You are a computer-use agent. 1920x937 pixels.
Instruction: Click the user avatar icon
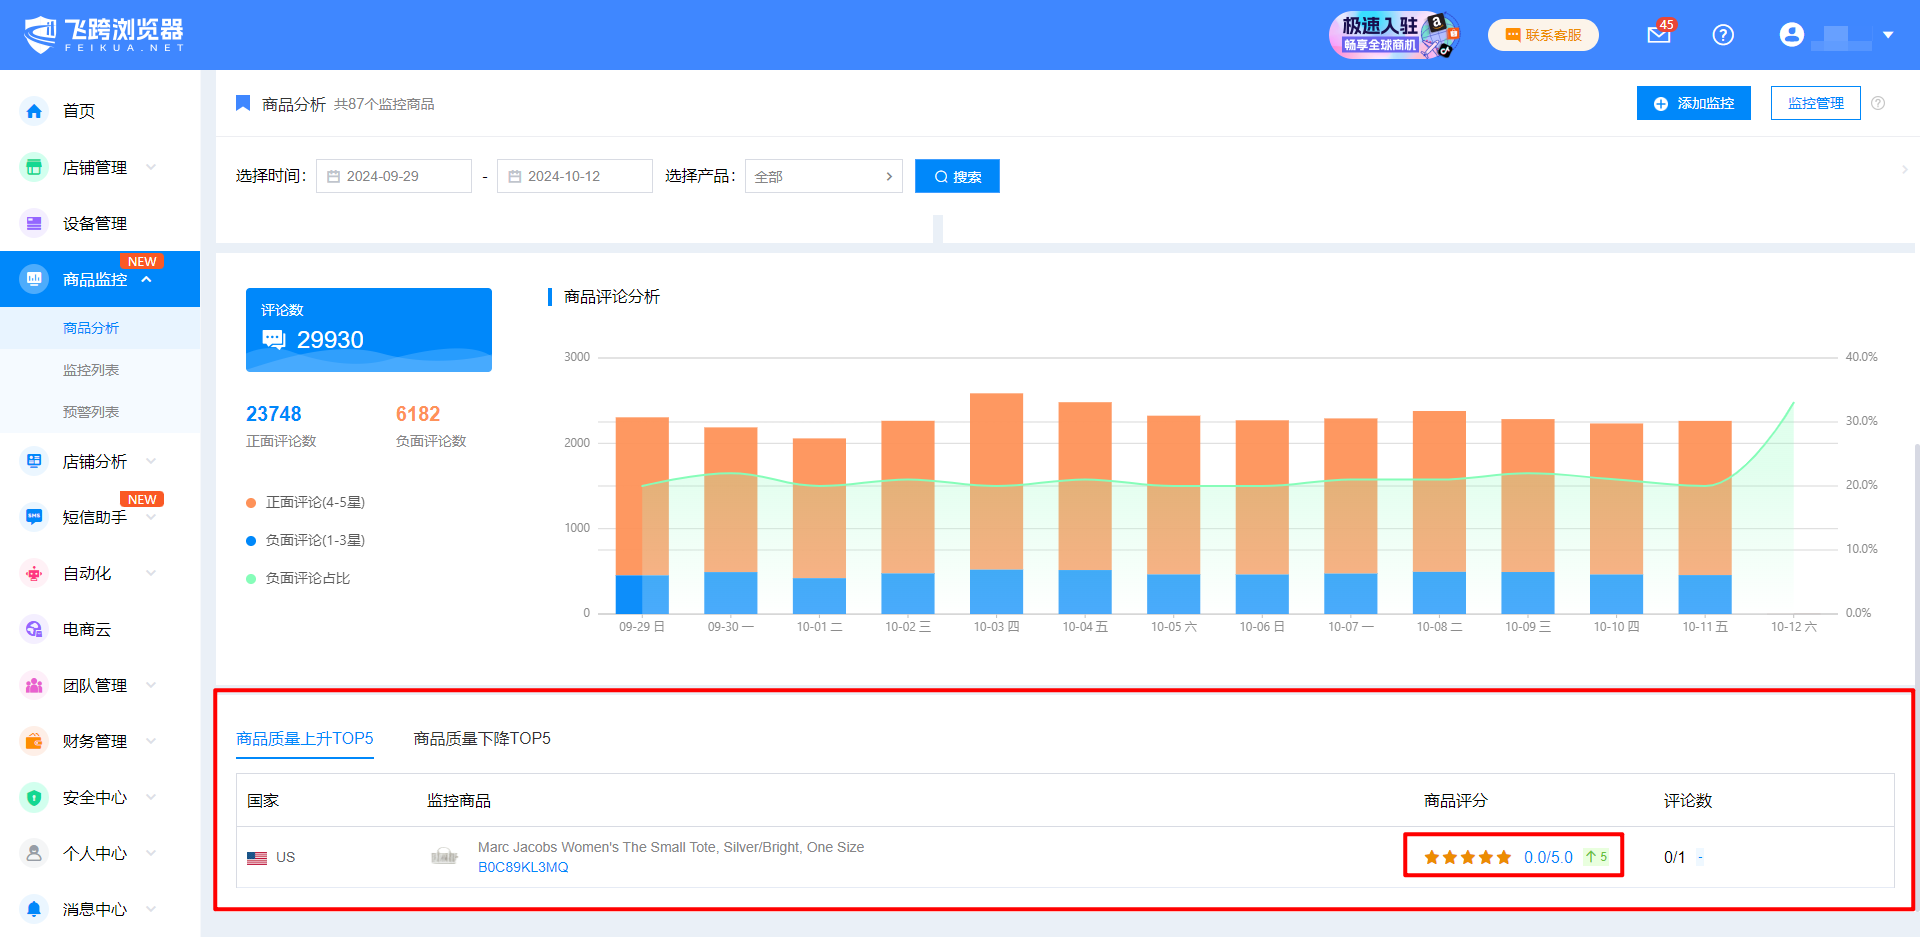[1791, 35]
